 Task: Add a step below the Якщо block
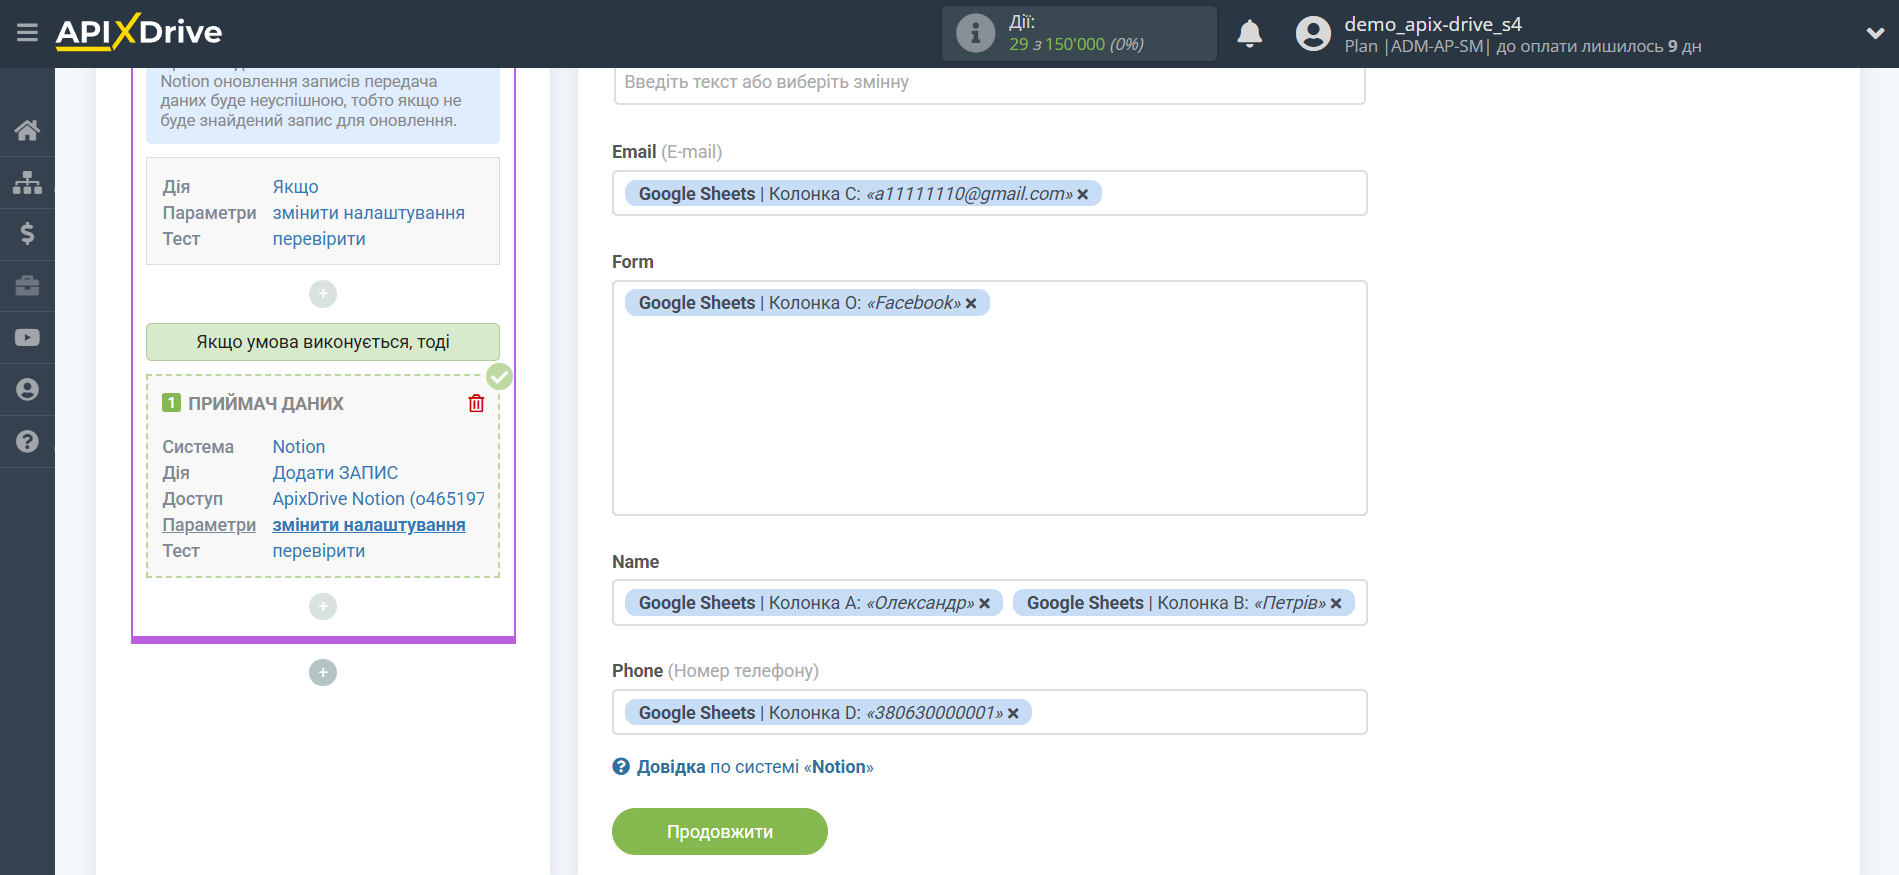point(323,294)
